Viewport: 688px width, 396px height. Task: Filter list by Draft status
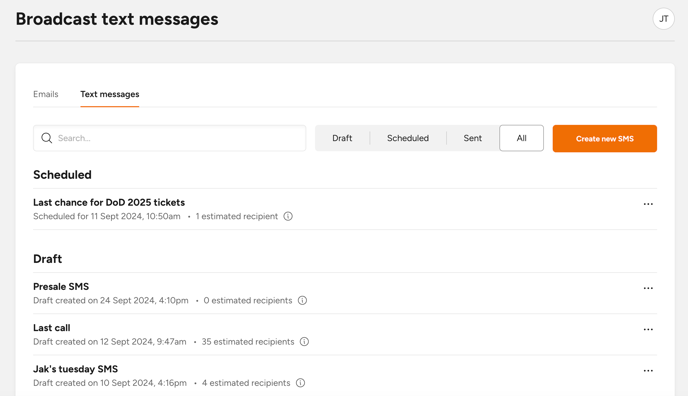point(342,138)
